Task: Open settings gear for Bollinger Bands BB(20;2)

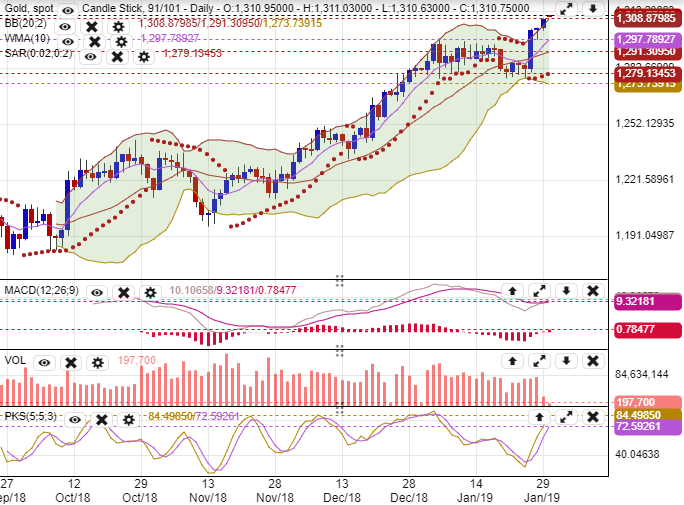Action: click(119, 25)
